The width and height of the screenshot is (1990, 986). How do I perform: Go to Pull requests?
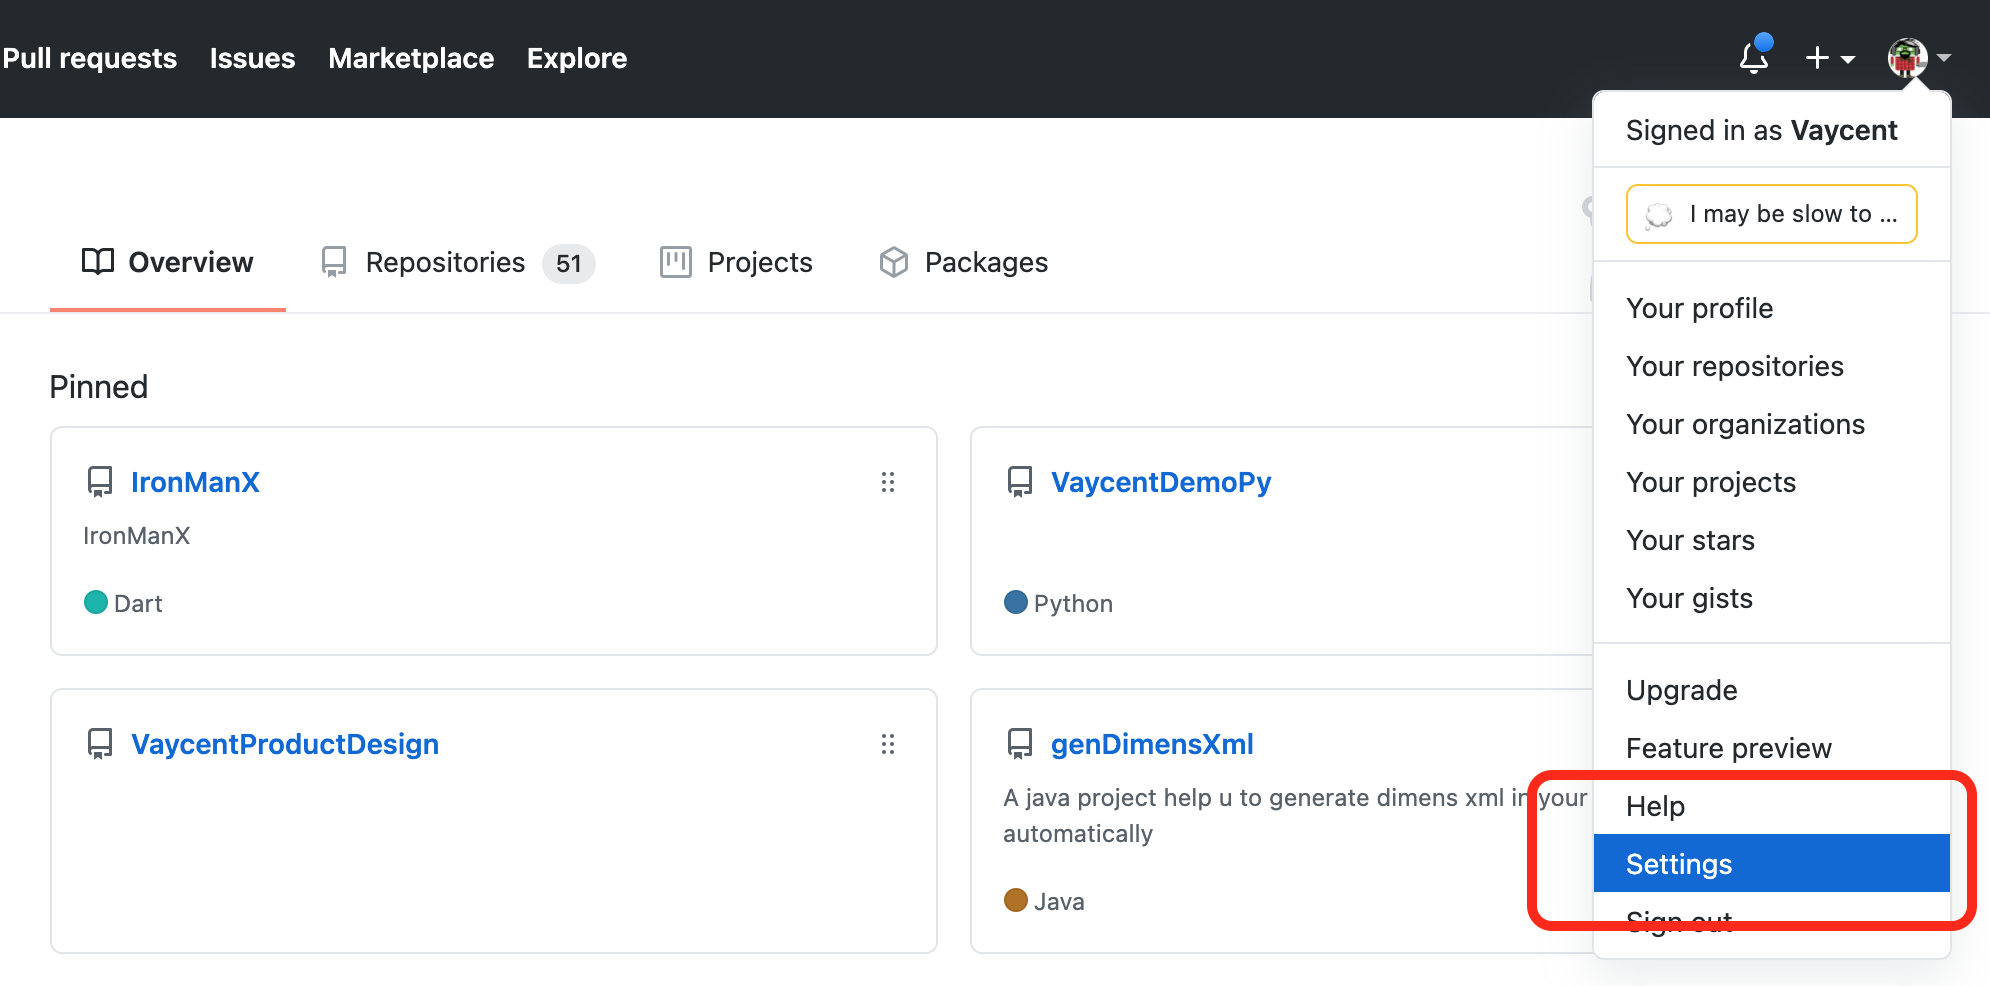click(90, 58)
